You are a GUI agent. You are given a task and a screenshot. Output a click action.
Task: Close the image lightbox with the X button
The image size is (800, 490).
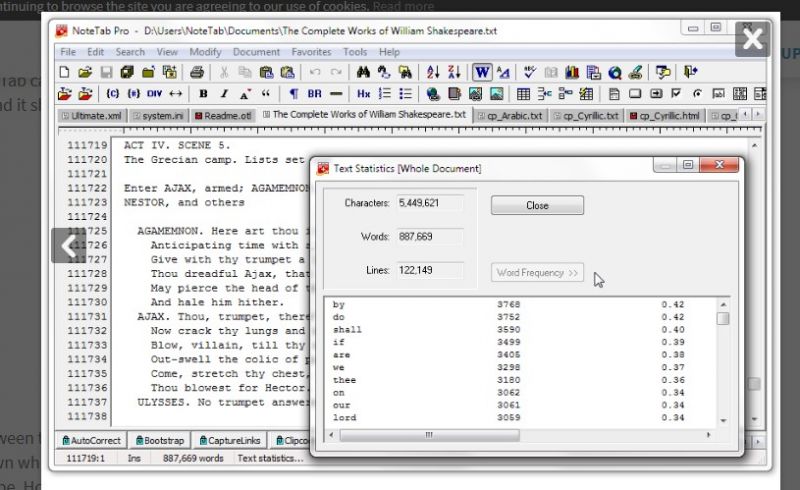(x=752, y=39)
